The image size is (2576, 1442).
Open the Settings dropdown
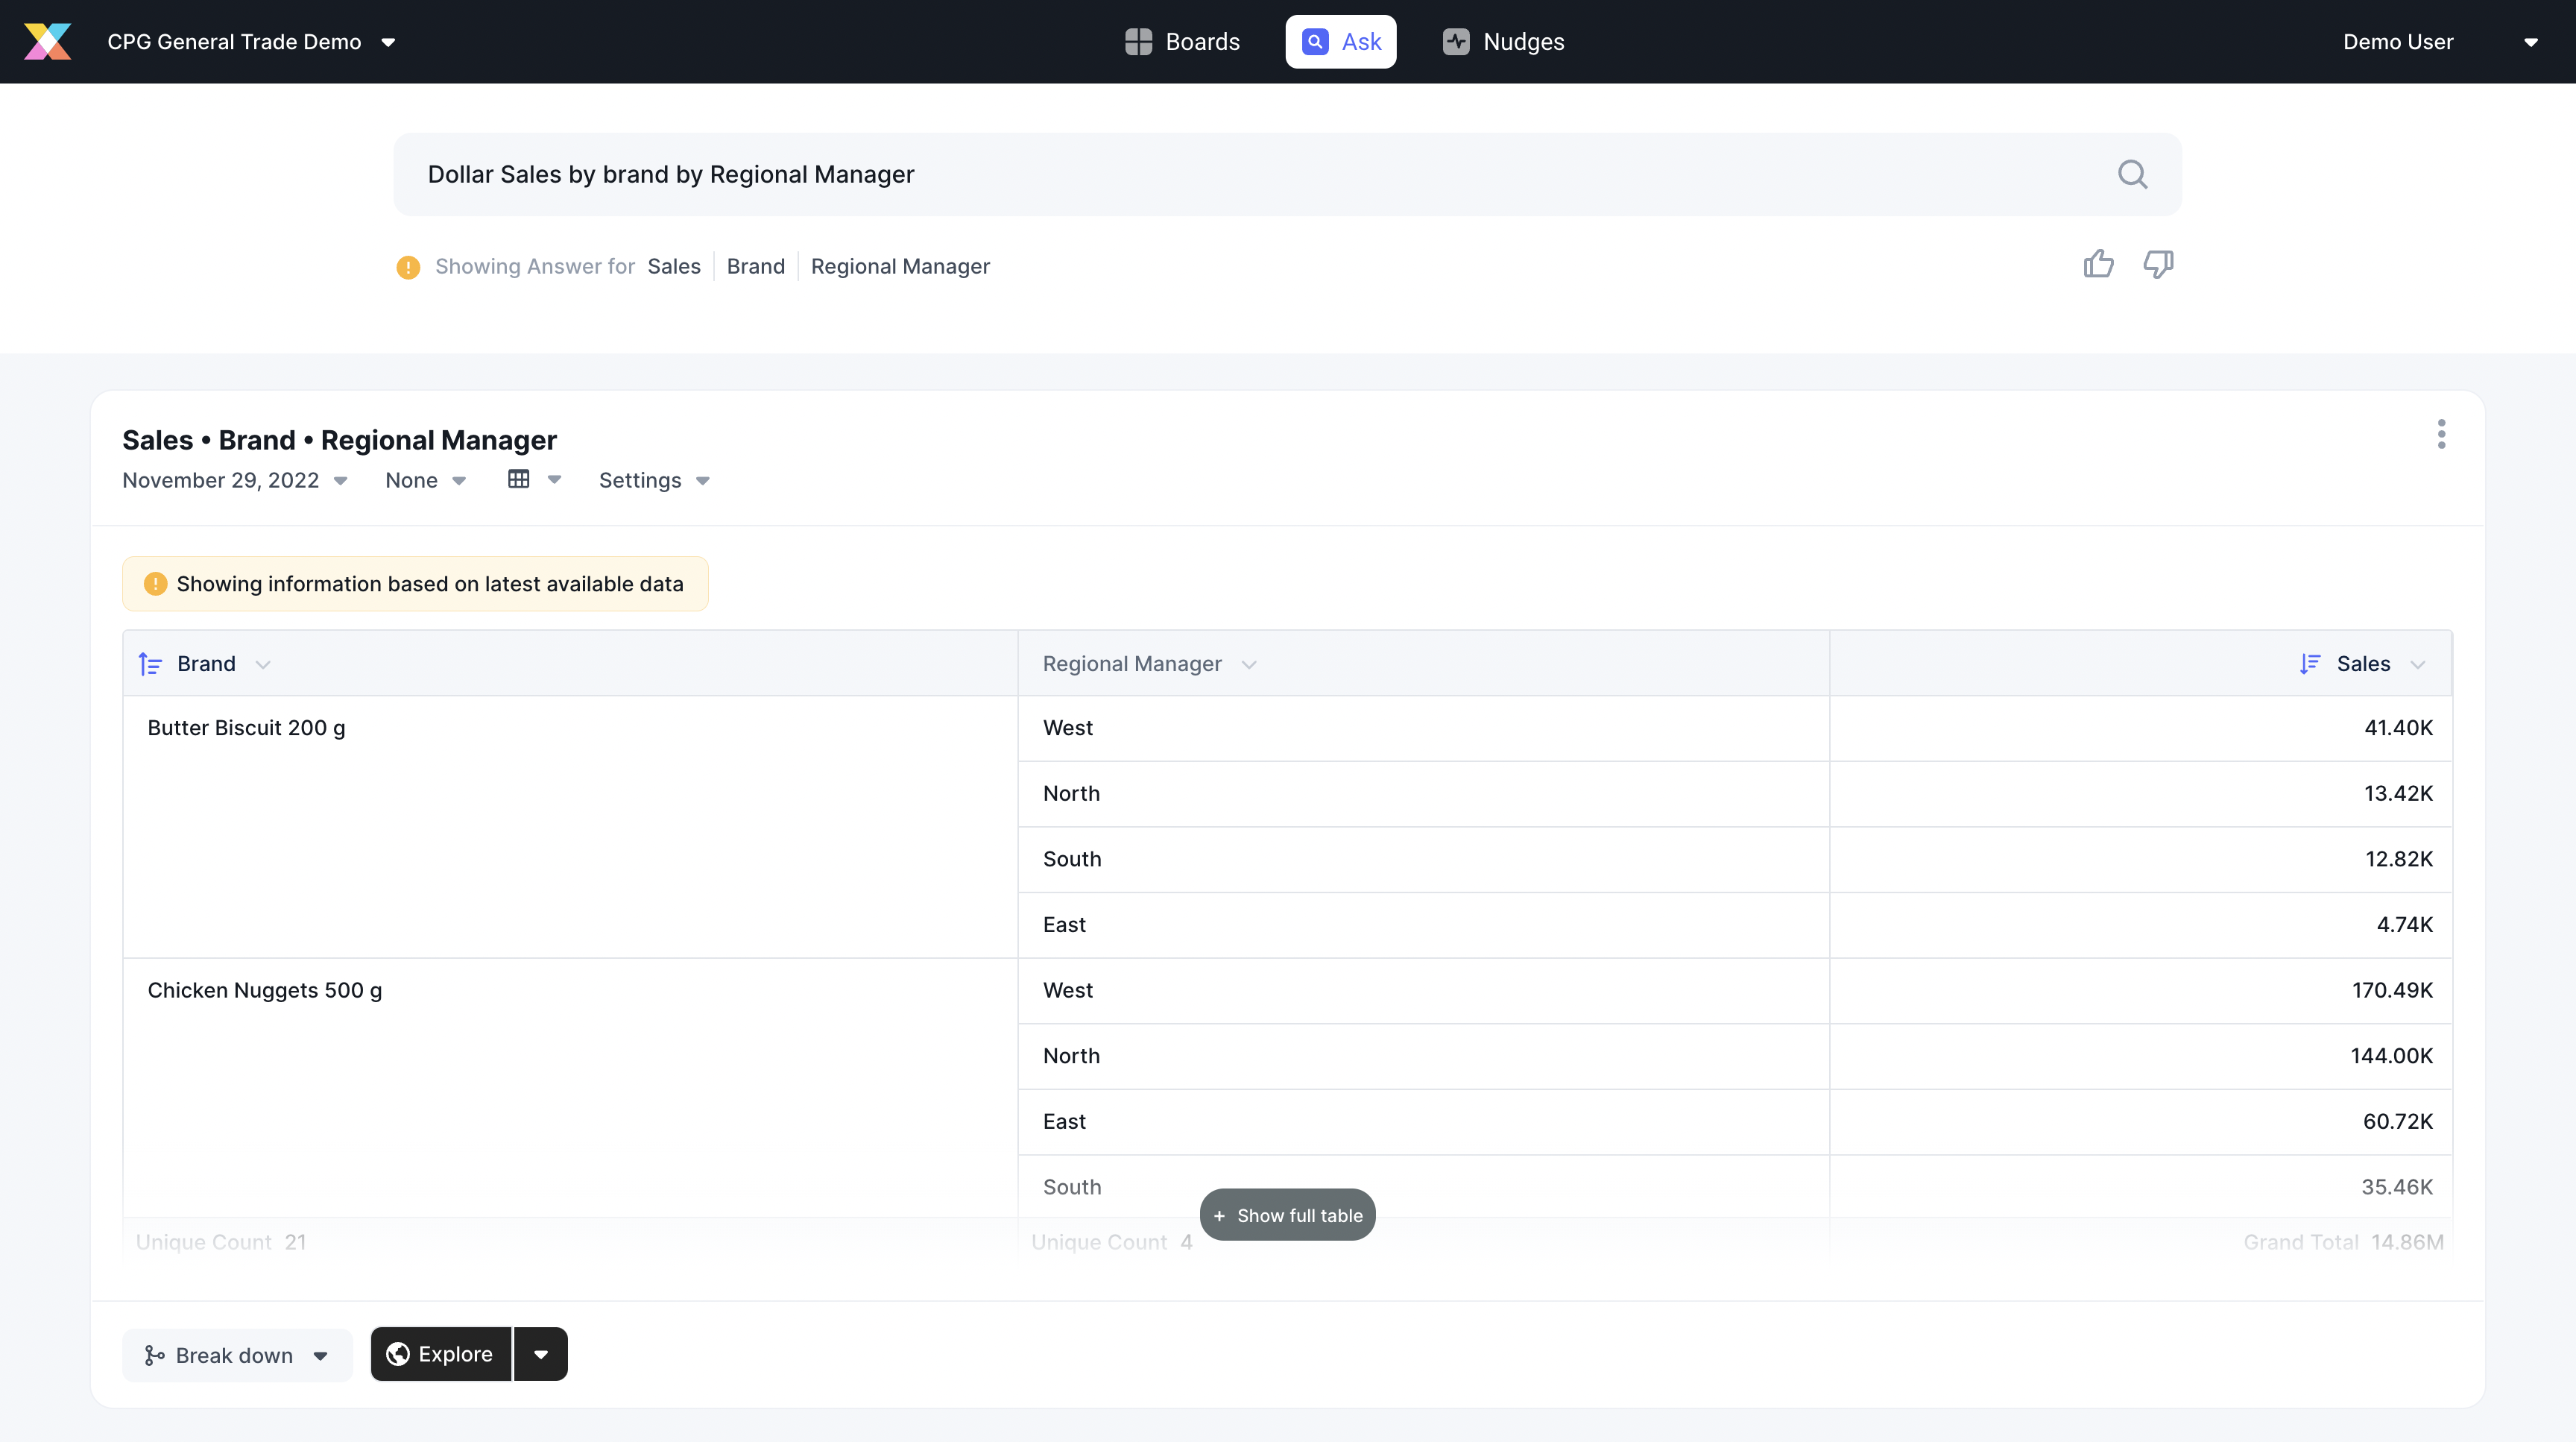654,480
